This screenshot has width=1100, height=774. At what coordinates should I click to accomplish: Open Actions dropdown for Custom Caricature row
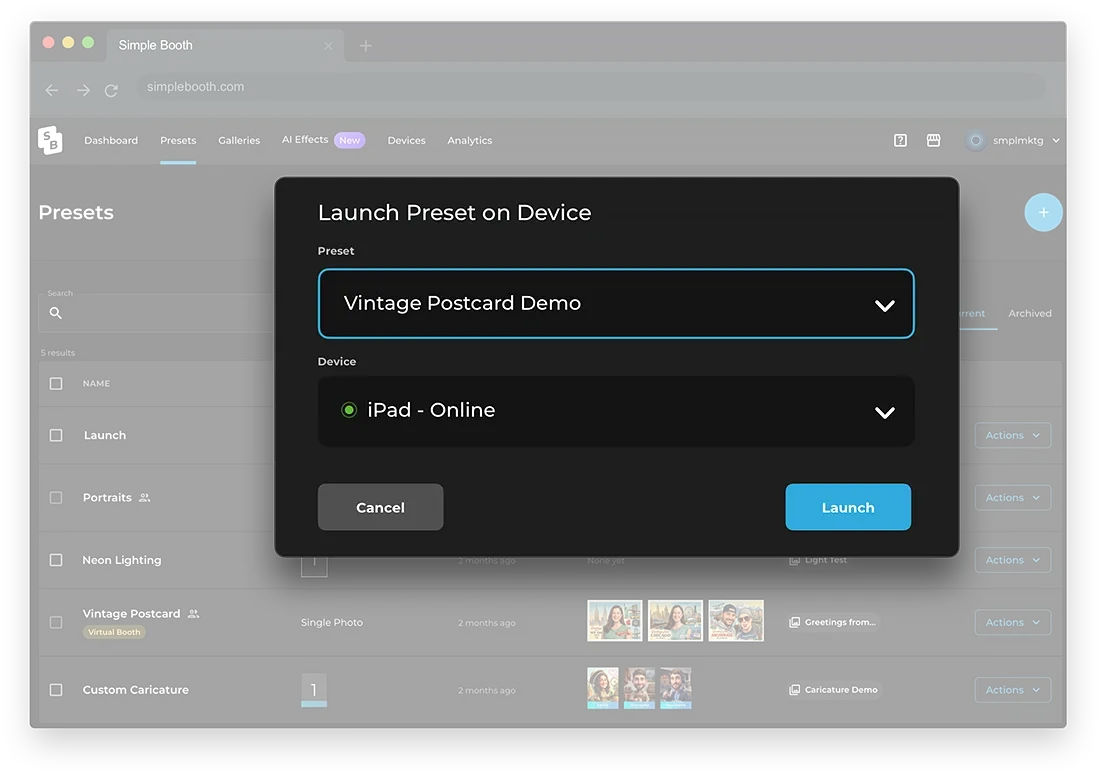point(1012,690)
